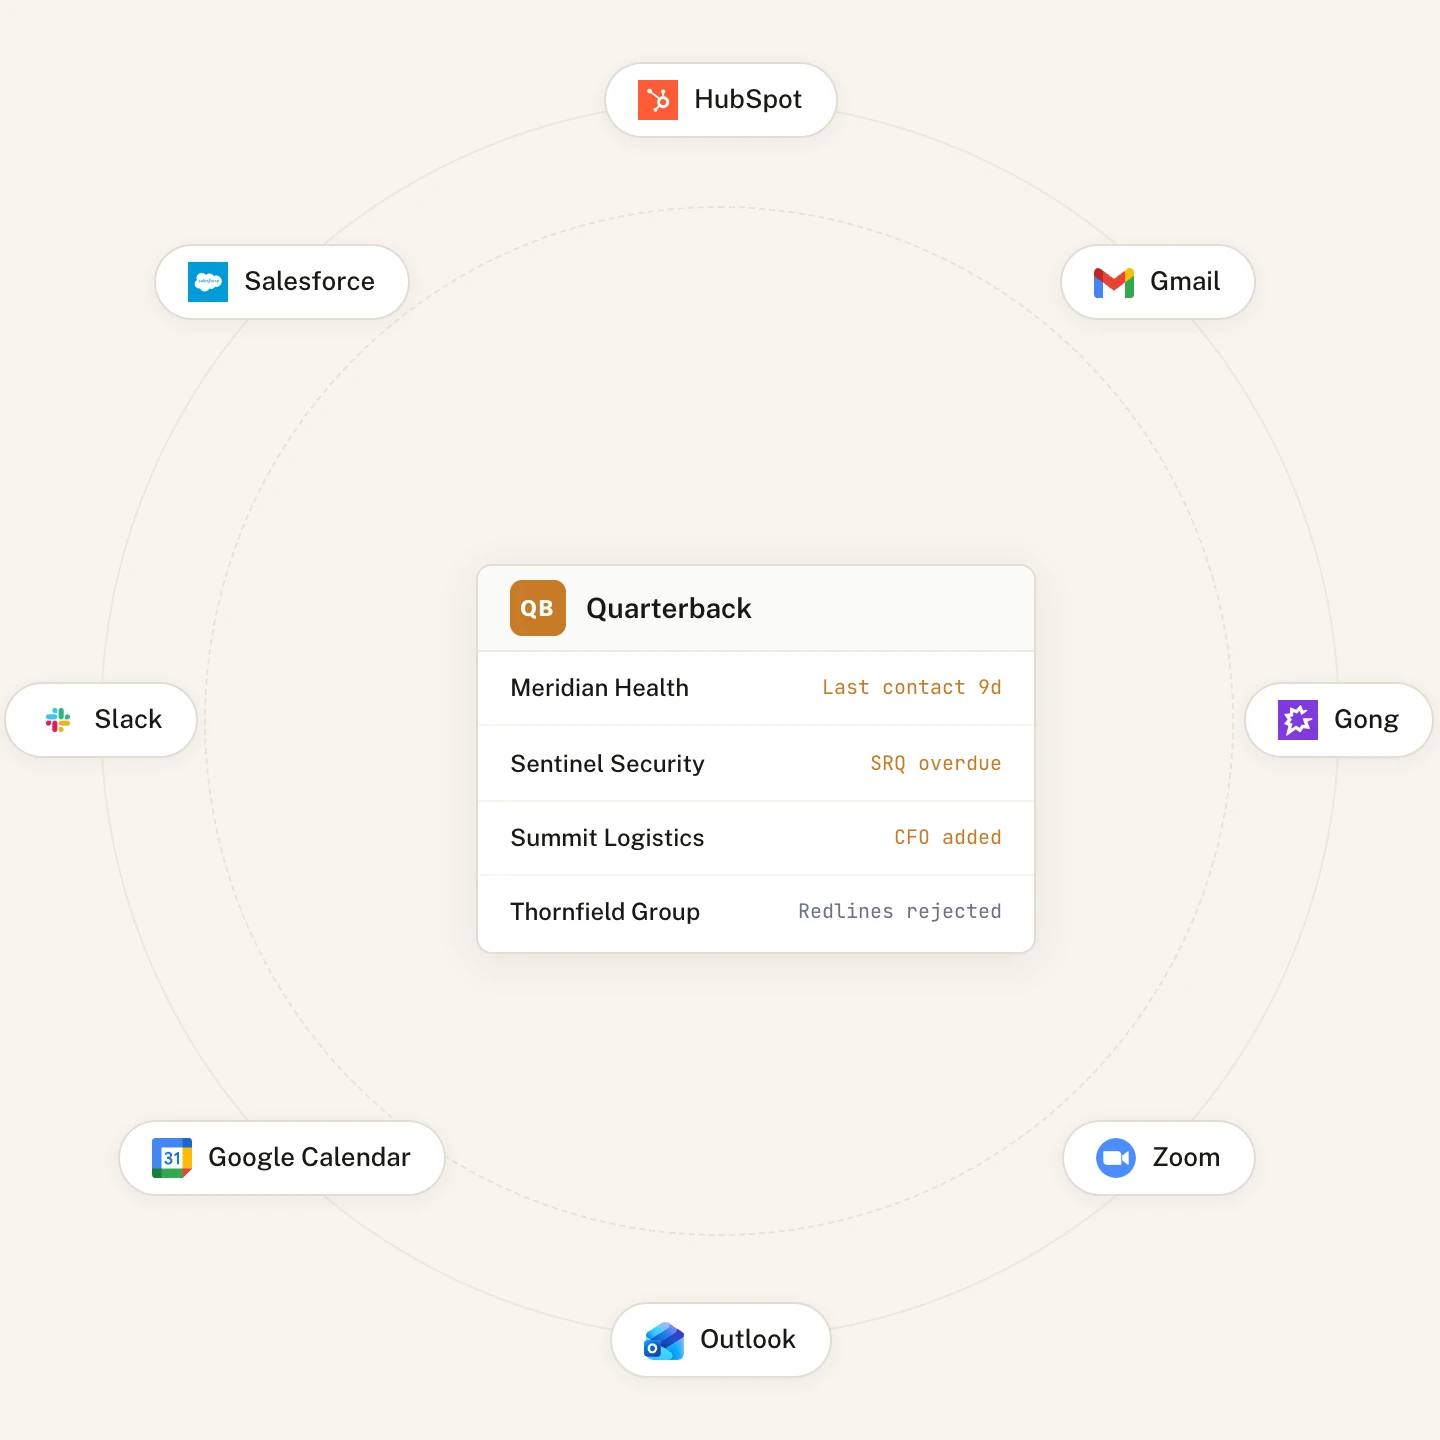Click the 'Last contact 9d' status
This screenshot has height=1440, width=1440.
pos(912,688)
